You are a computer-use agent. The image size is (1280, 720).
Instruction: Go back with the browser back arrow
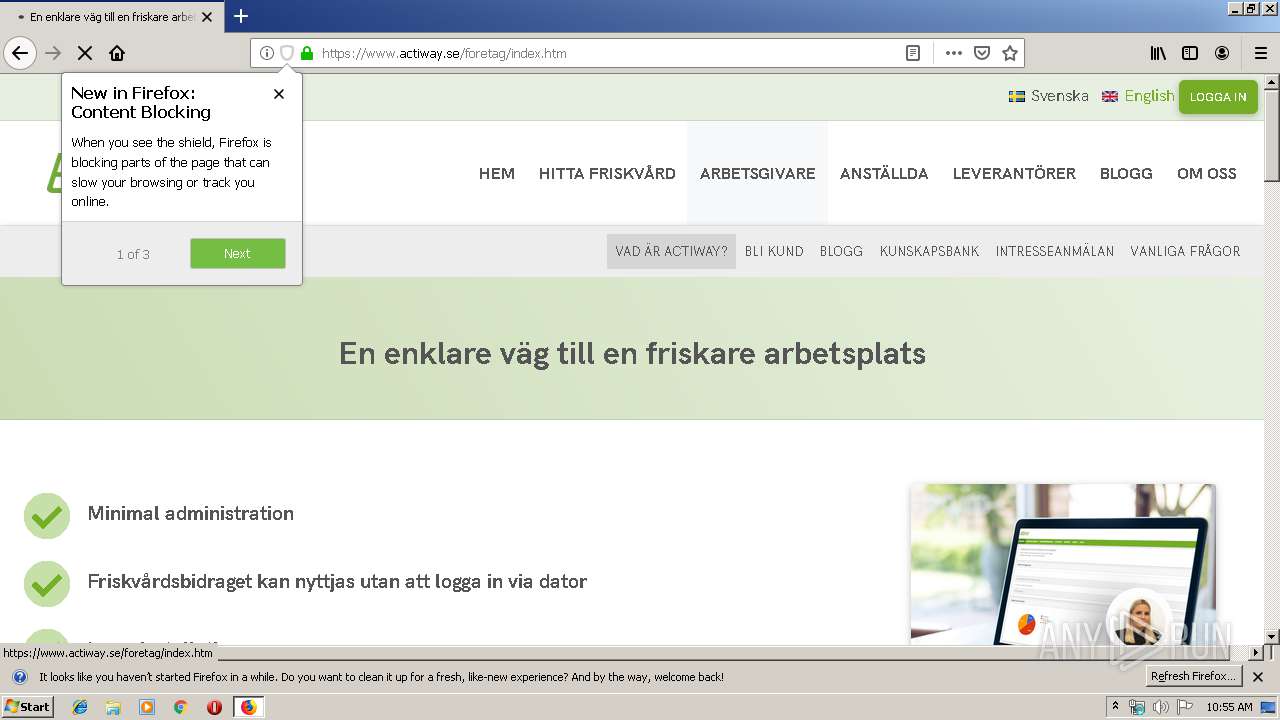coord(20,53)
